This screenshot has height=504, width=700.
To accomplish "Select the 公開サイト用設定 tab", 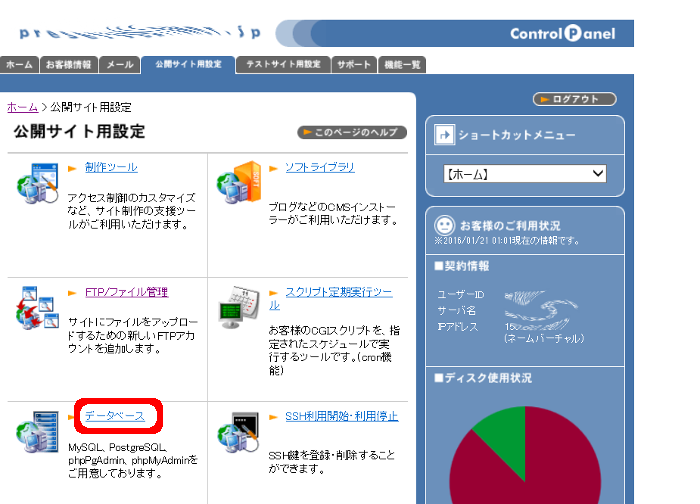I will [x=188, y=64].
